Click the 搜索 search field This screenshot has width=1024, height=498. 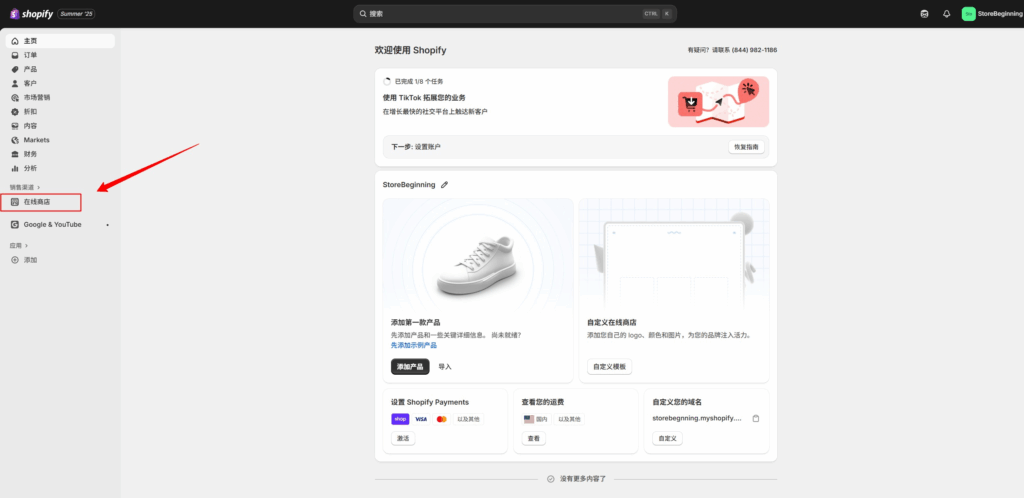pos(500,14)
